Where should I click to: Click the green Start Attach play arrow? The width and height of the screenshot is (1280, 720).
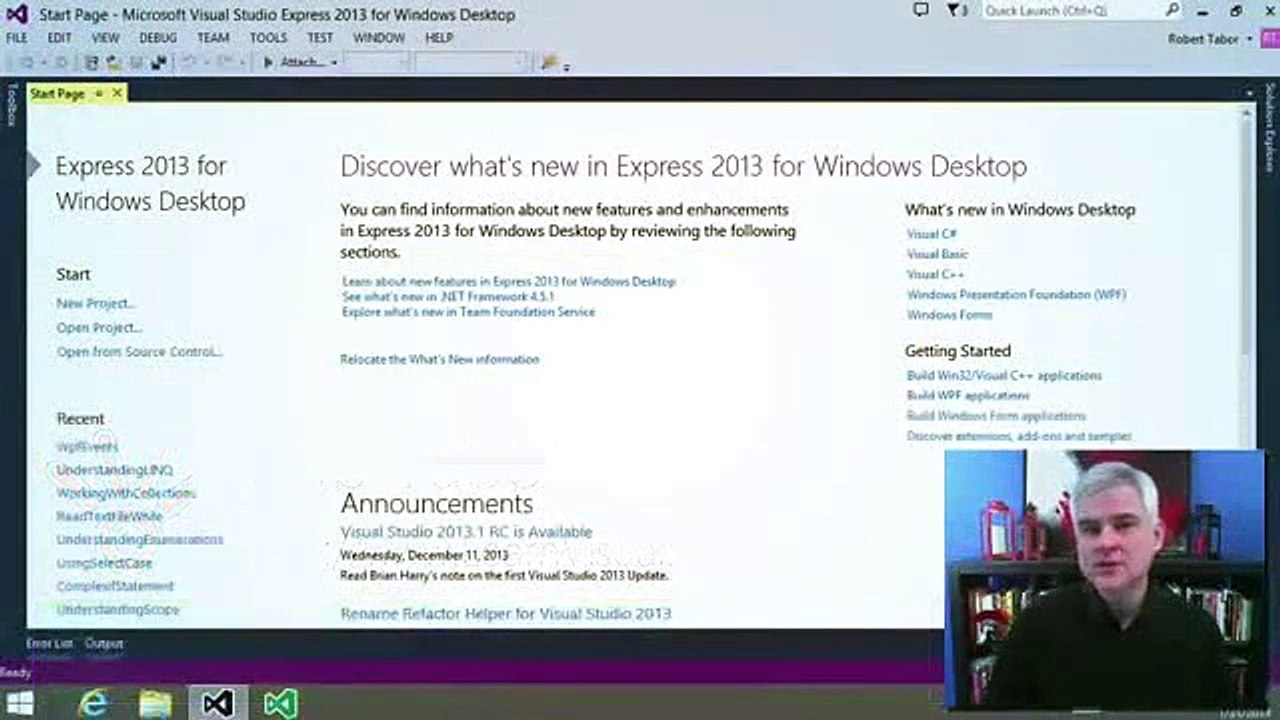(268, 62)
